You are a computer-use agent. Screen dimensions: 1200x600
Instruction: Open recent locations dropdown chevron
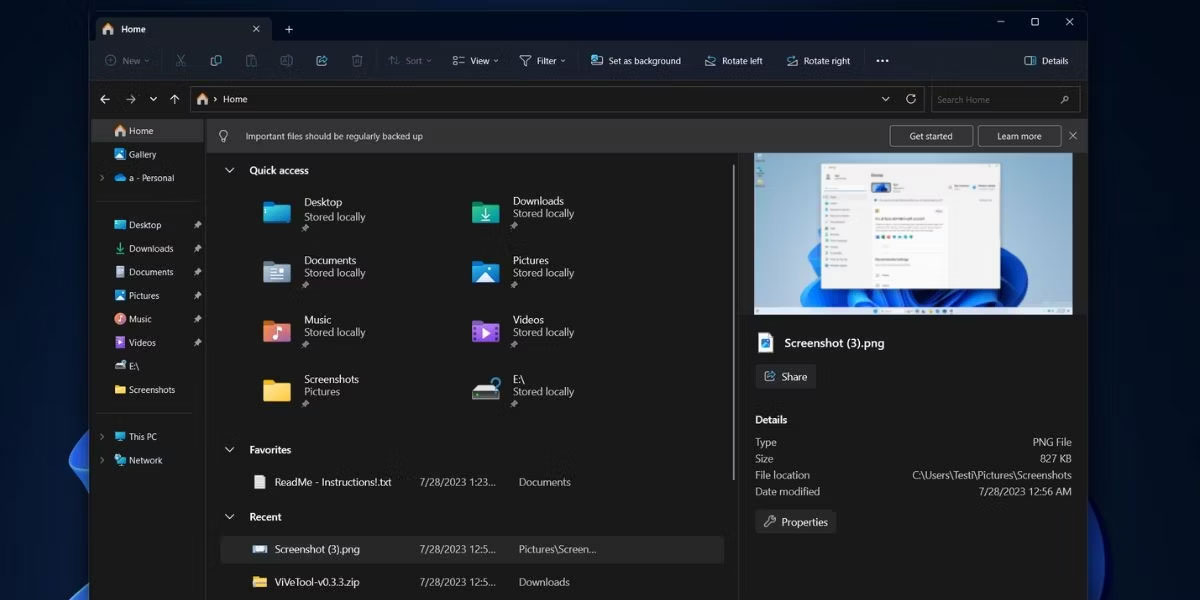[x=153, y=99]
